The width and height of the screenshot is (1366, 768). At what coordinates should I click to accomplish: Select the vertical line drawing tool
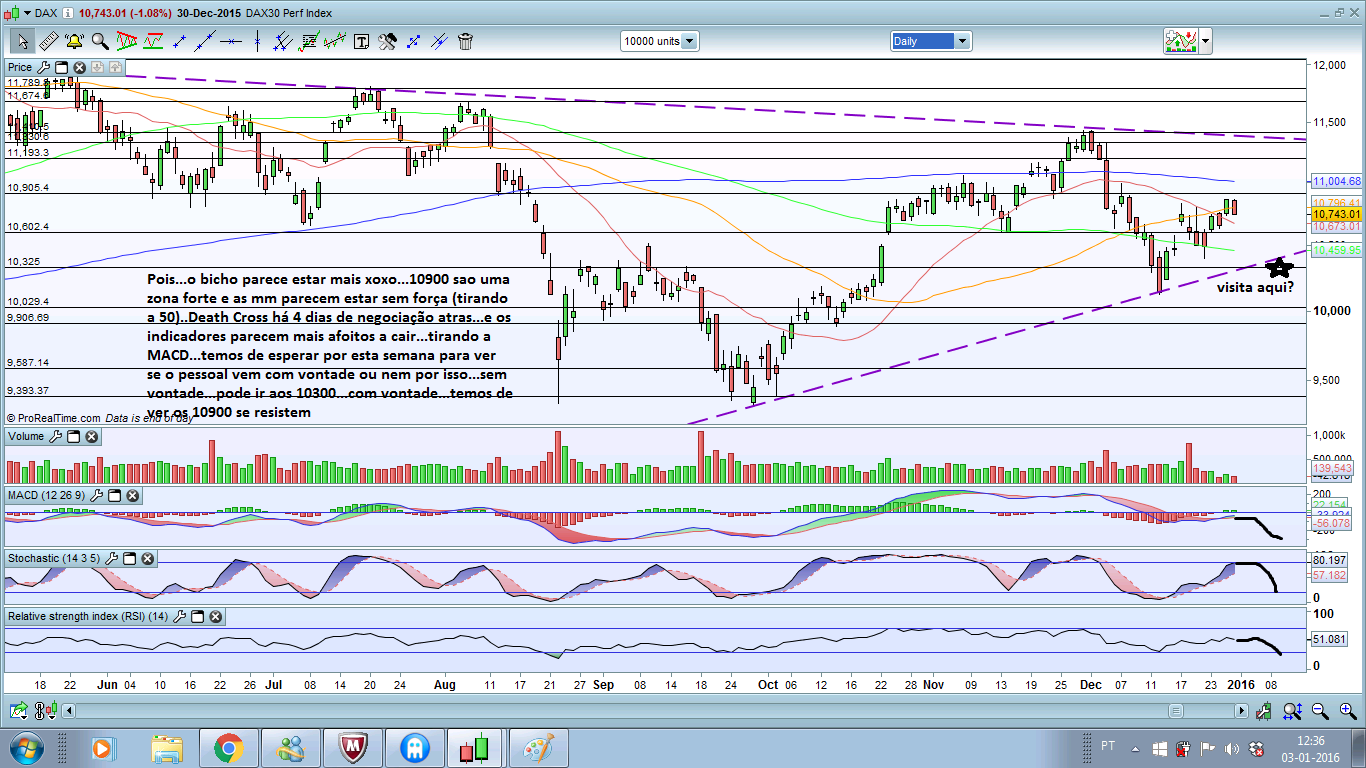tap(257, 41)
